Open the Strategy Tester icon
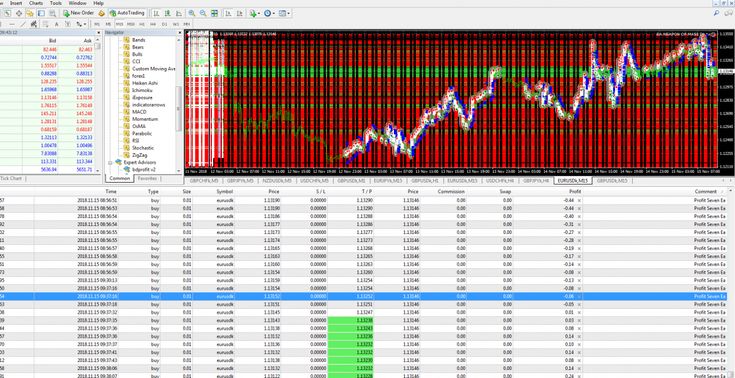 (x=52, y=13)
